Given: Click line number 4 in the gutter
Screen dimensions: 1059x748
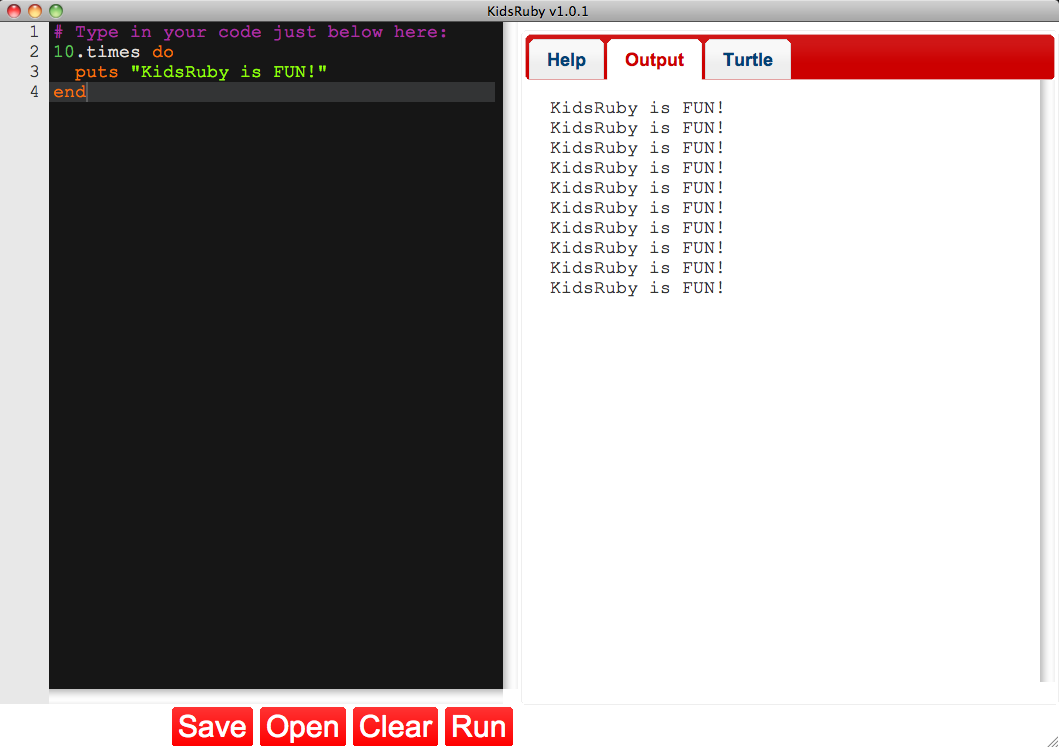Looking at the screenshot, I should coord(34,92).
